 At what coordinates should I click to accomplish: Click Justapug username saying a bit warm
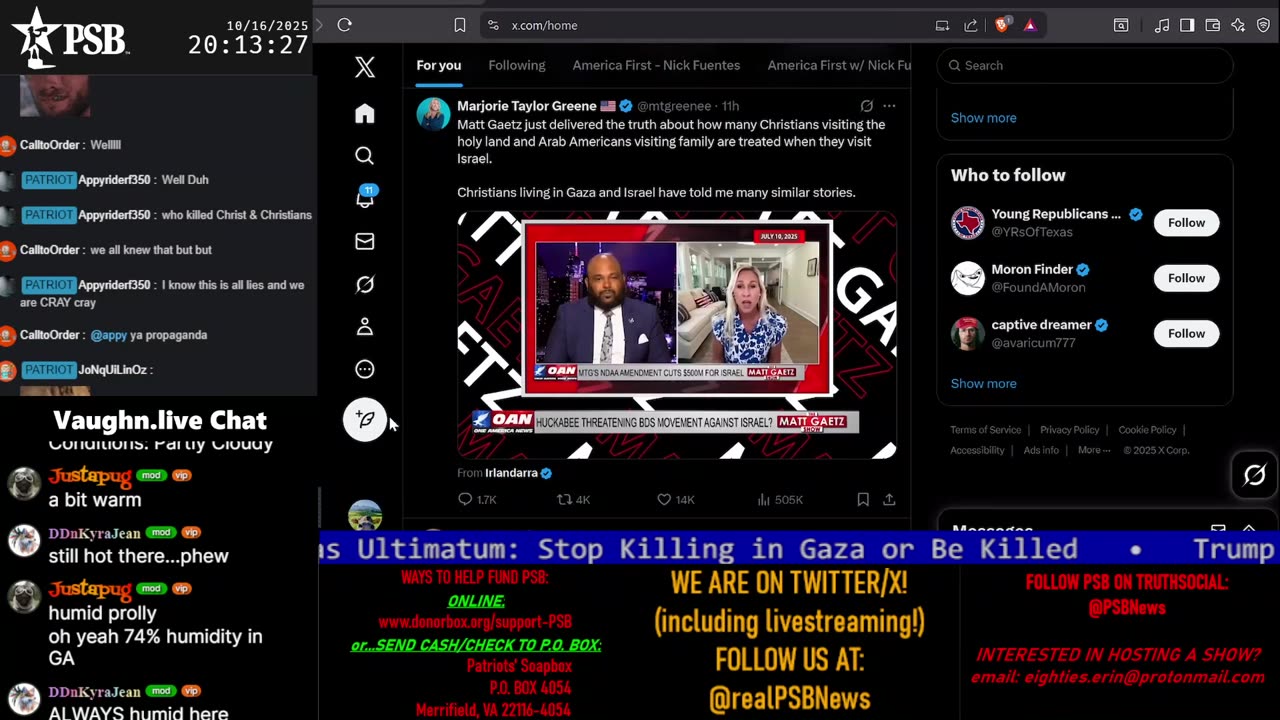pyautogui.click(x=90, y=476)
